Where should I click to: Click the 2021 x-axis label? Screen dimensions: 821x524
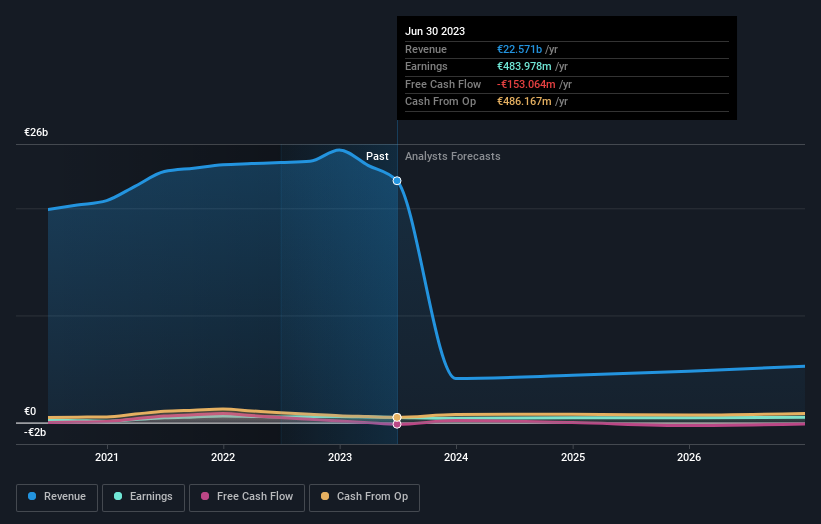[x=107, y=457]
